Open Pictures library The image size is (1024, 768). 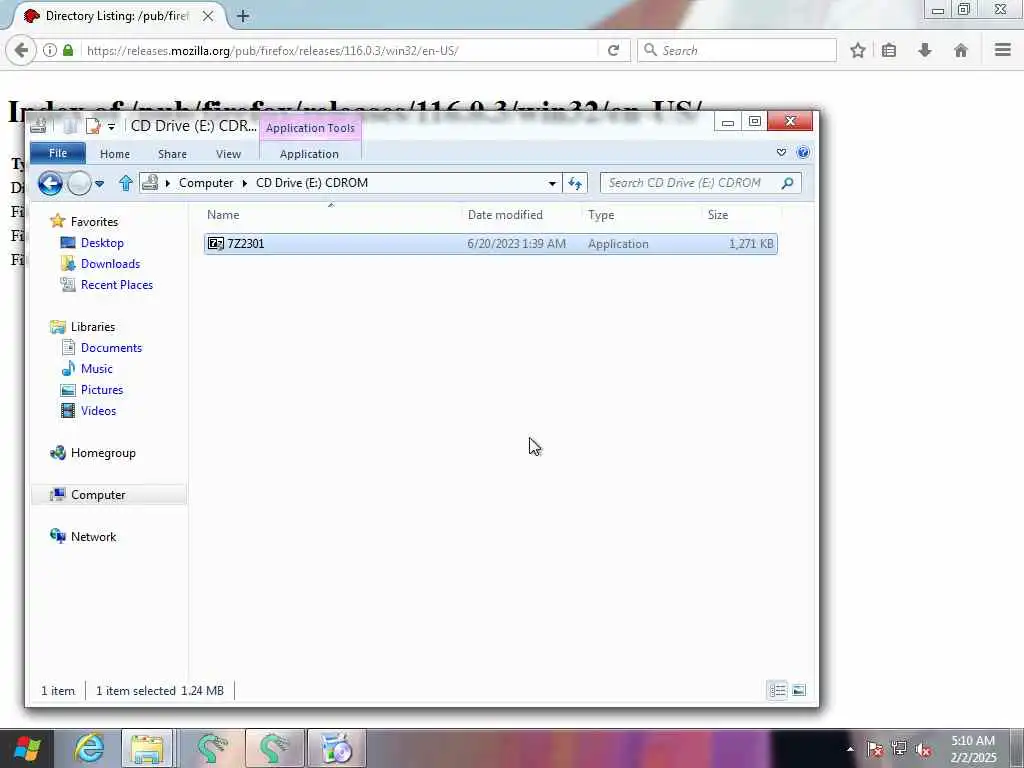point(102,390)
